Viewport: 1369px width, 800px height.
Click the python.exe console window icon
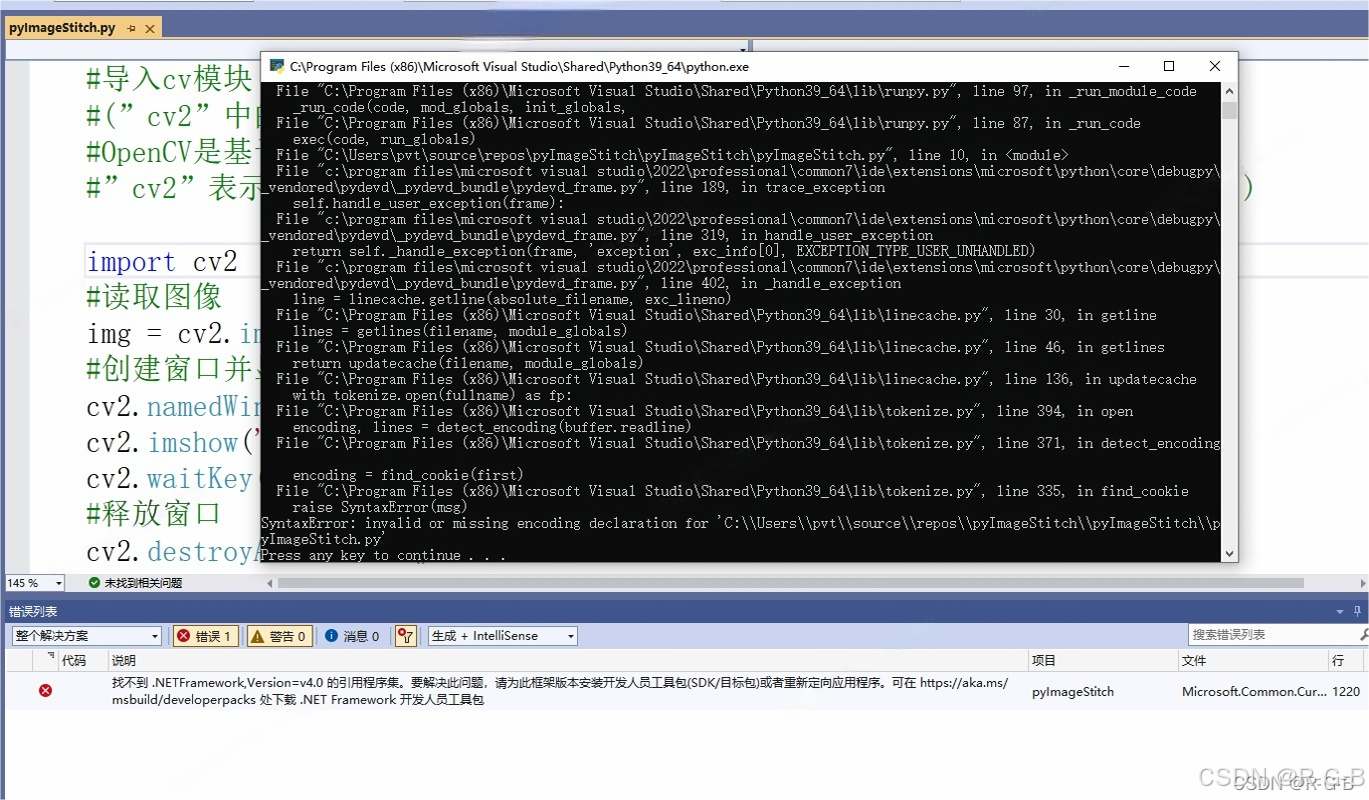click(275, 67)
